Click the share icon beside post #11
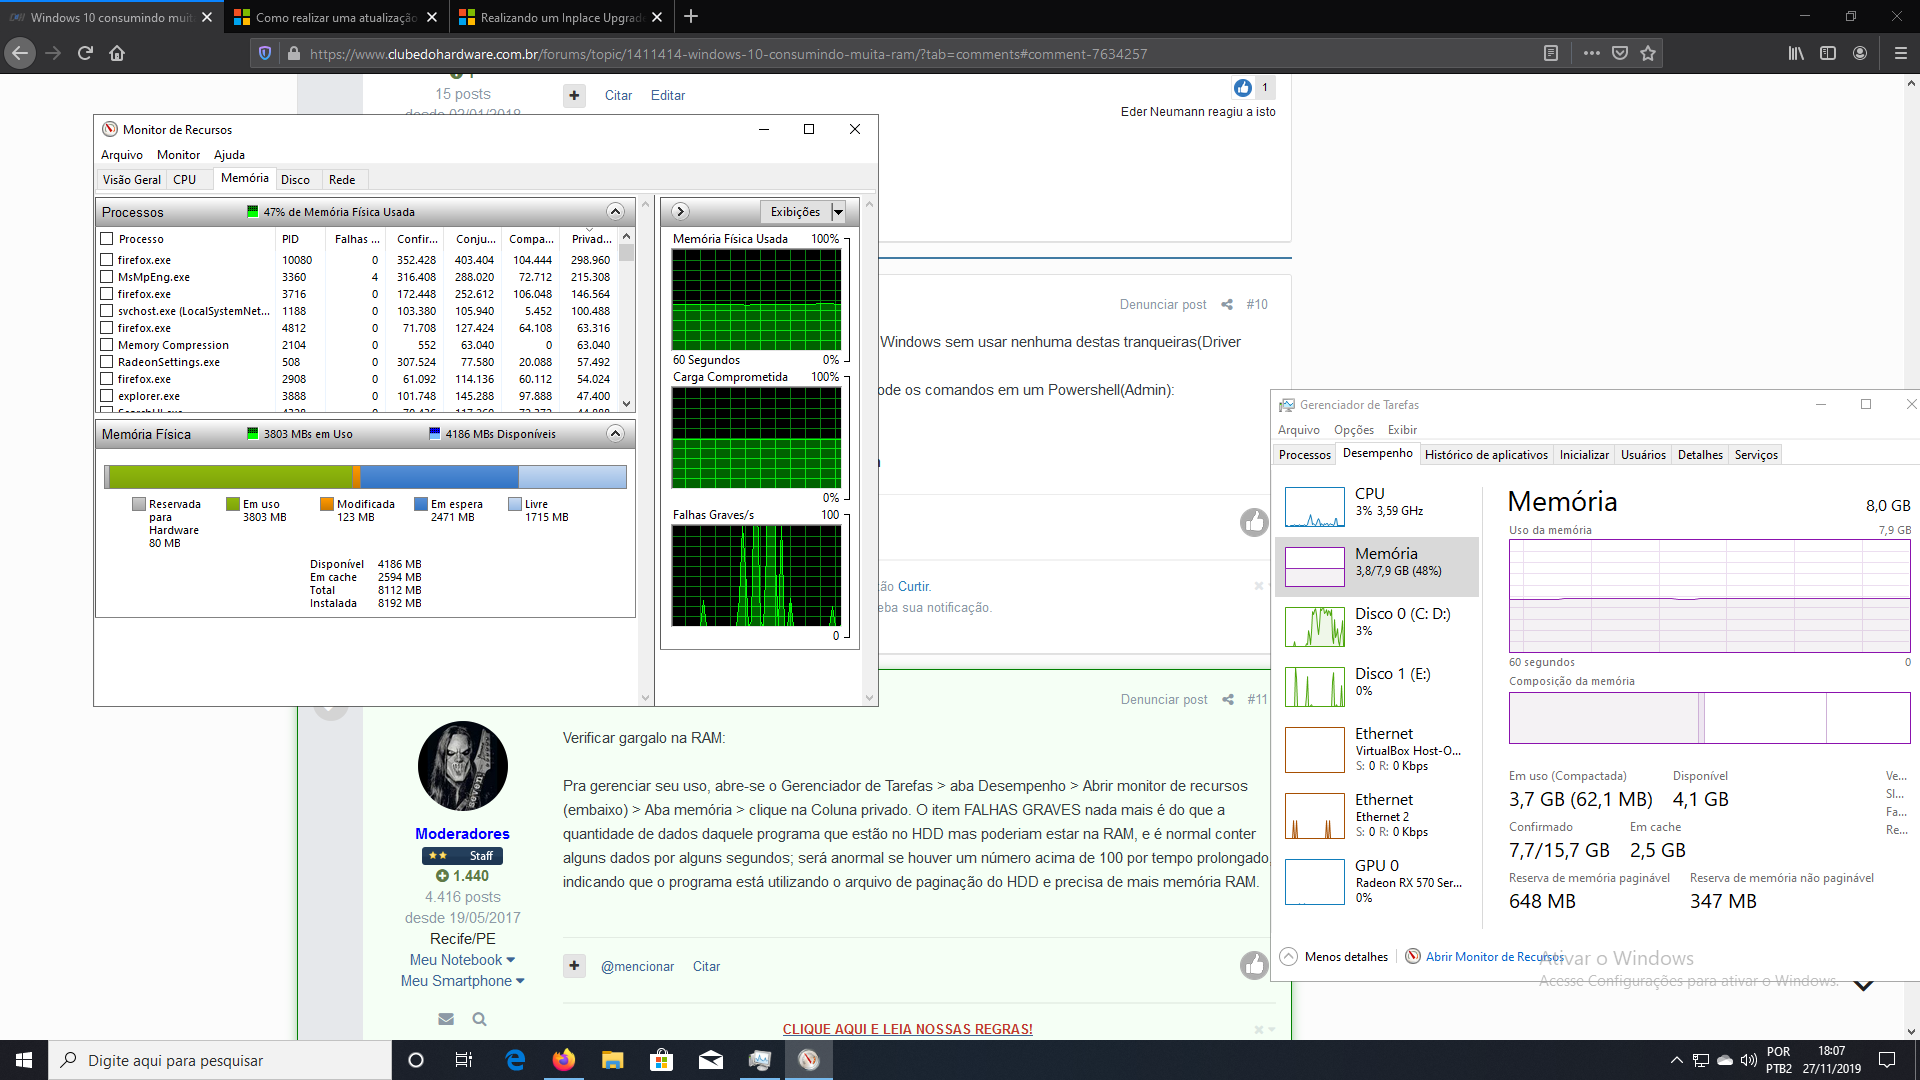Image resolution: width=1920 pixels, height=1080 pixels. click(1228, 700)
